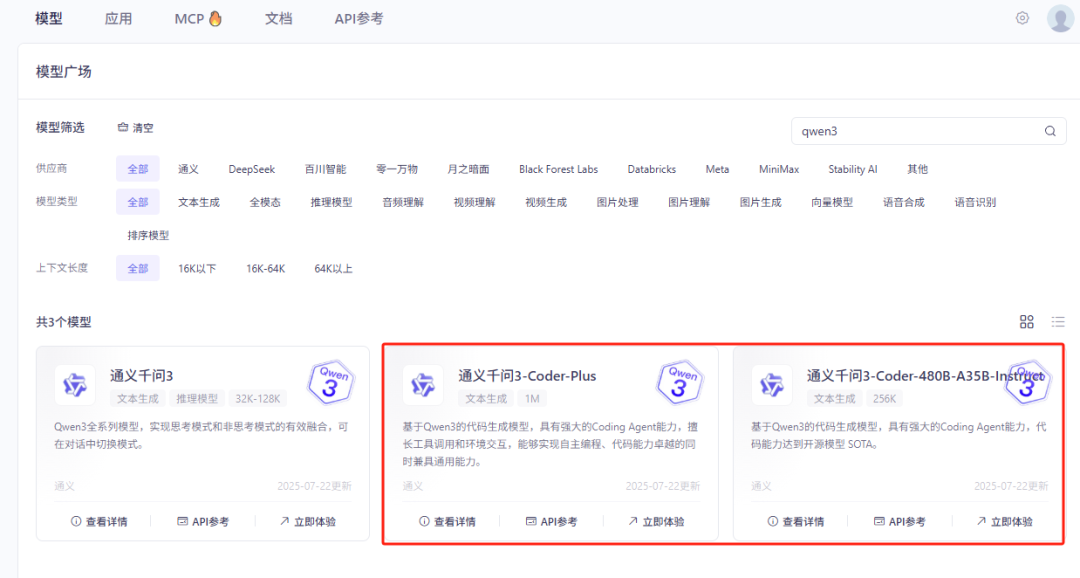Filter model type by 语音合成

tap(904, 202)
